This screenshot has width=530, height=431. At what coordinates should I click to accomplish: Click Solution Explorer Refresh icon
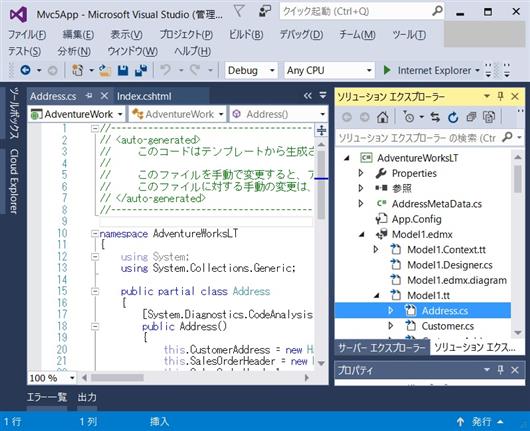[453, 117]
